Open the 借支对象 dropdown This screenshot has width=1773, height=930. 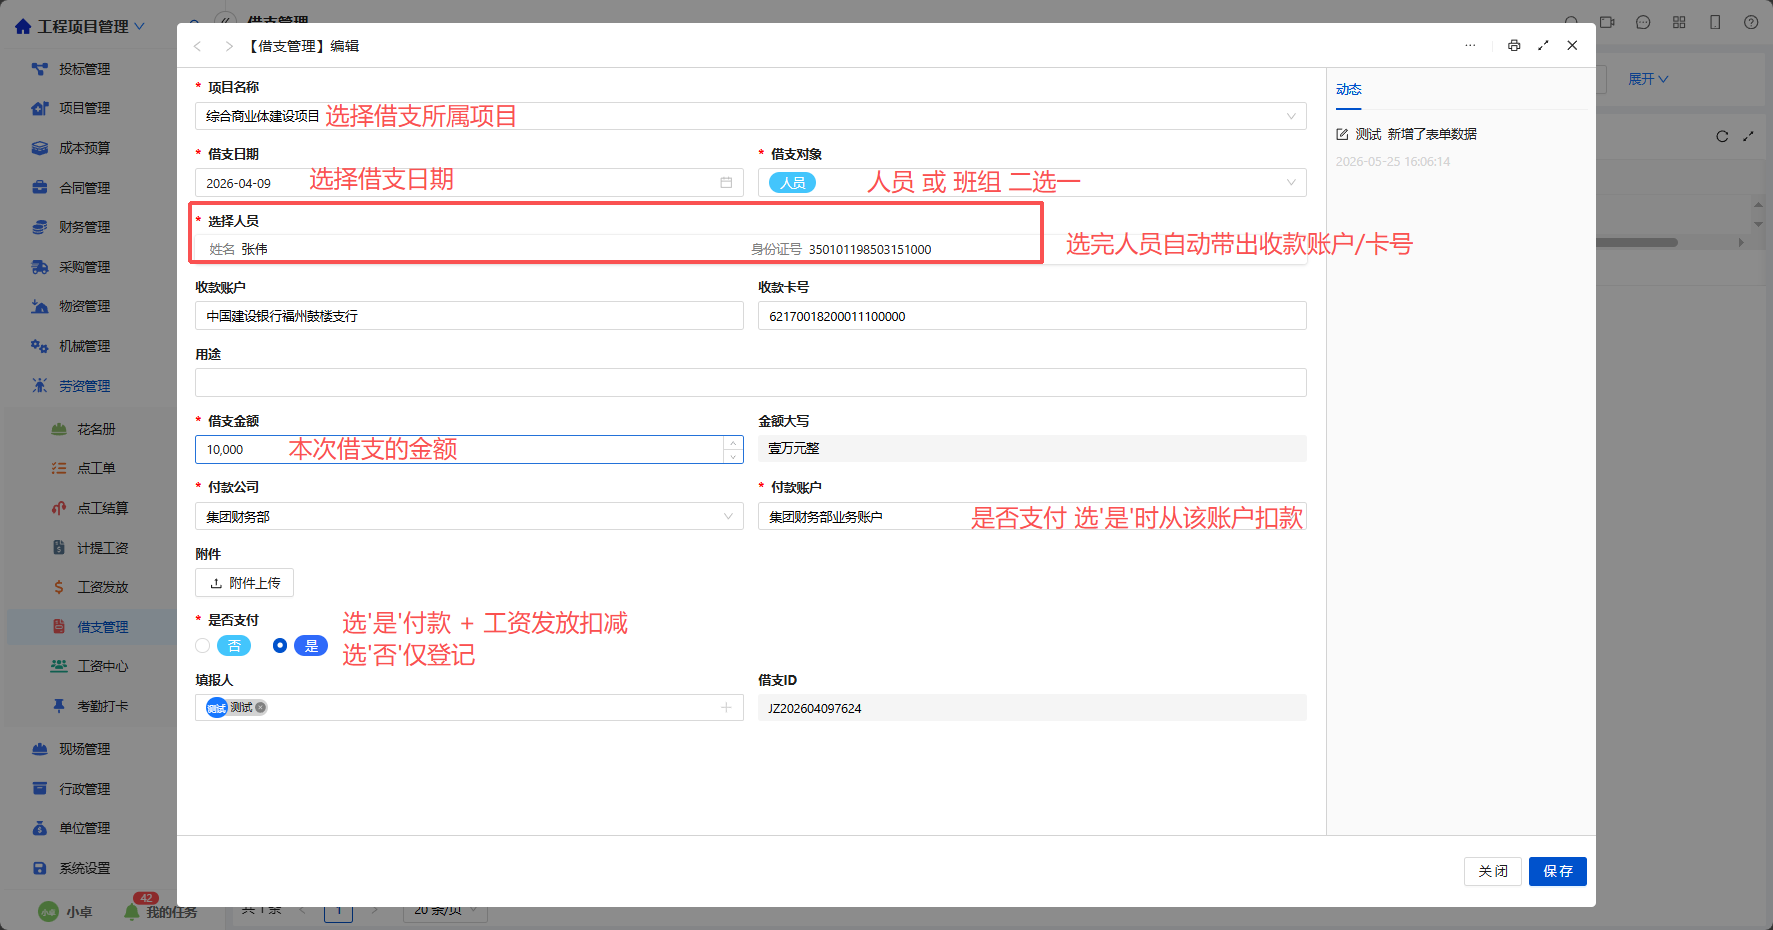[1032, 182]
